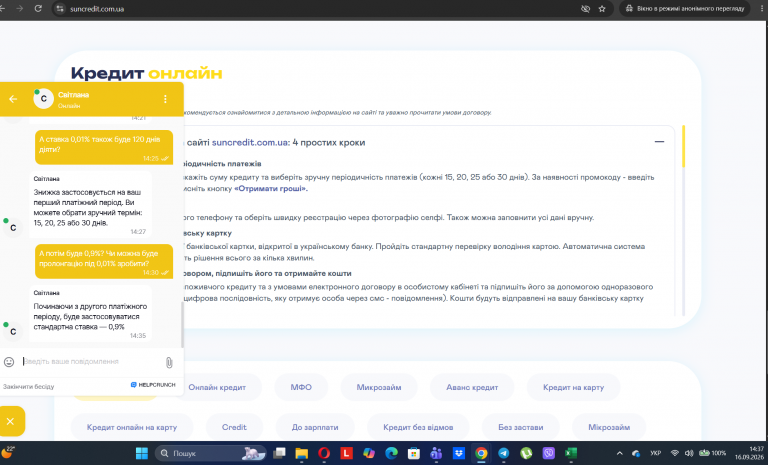Click the yellow scrollbar of the info panel
Viewport: 768px width, 465px height.
(683, 146)
